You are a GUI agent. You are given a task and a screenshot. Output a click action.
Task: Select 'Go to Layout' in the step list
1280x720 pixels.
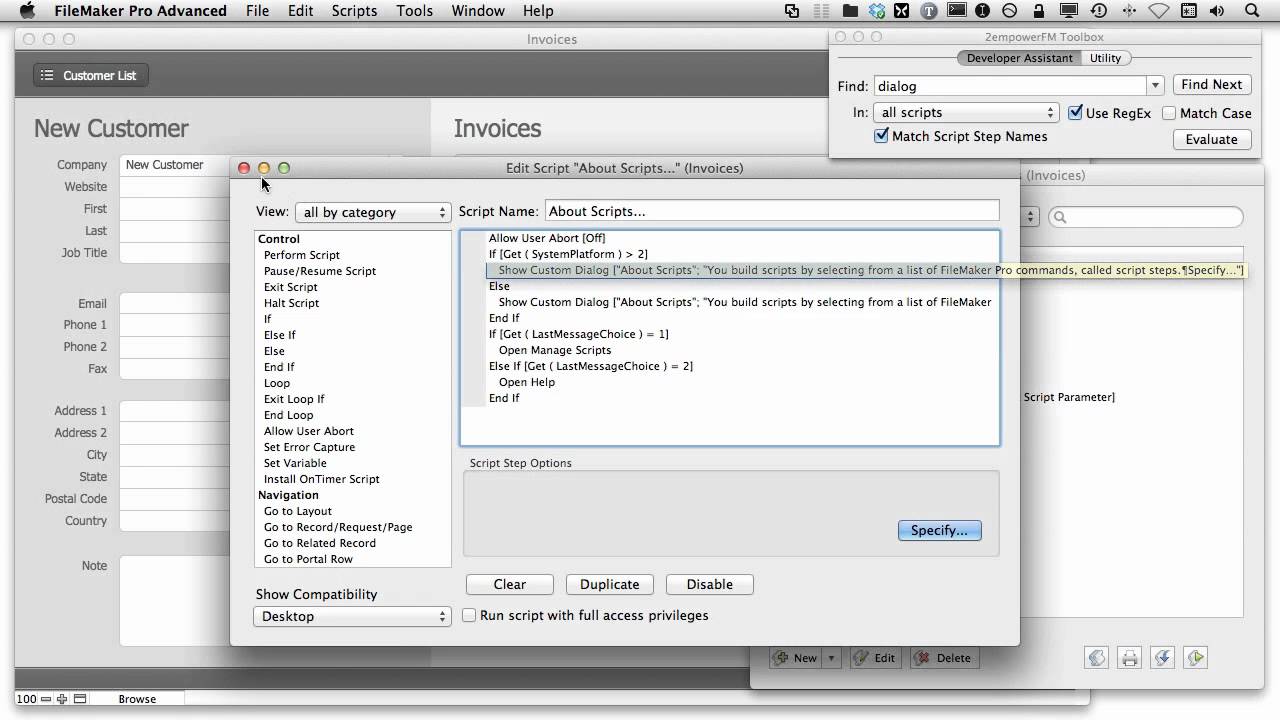pyautogui.click(x=298, y=511)
